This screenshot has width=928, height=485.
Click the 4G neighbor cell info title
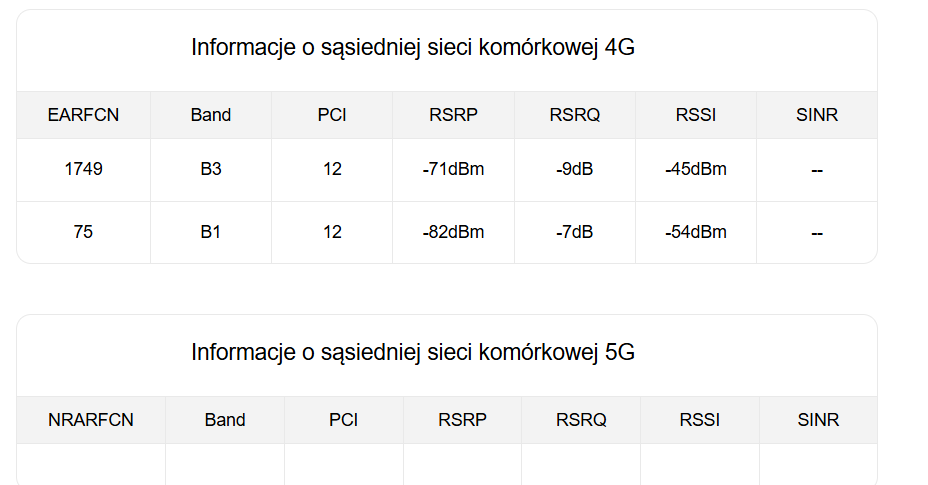[x=413, y=47]
